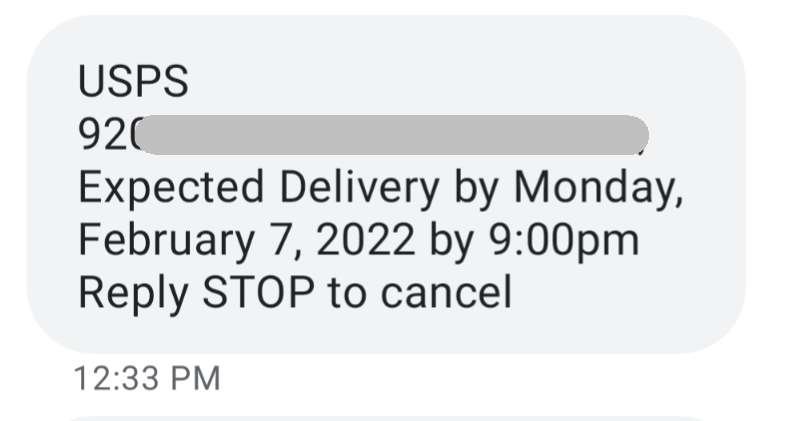Tap the word February in delivery date
The width and height of the screenshot is (797, 421).
click(x=166, y=242)
